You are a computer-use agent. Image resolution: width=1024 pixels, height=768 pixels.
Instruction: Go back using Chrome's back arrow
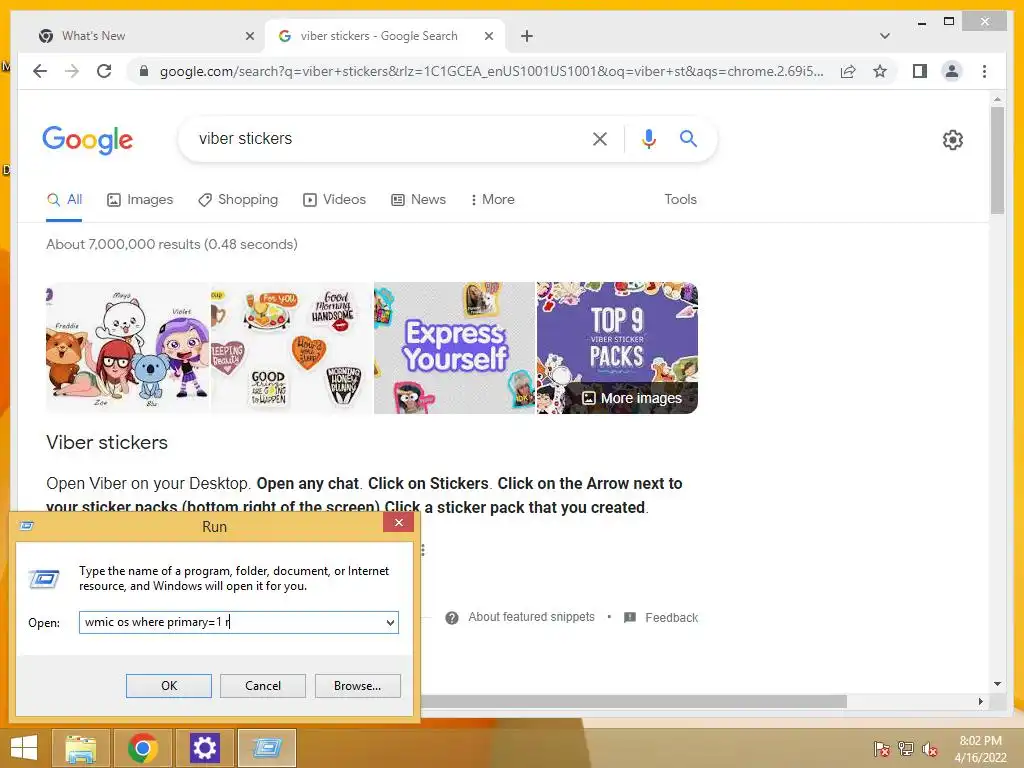tap(40, 71)
